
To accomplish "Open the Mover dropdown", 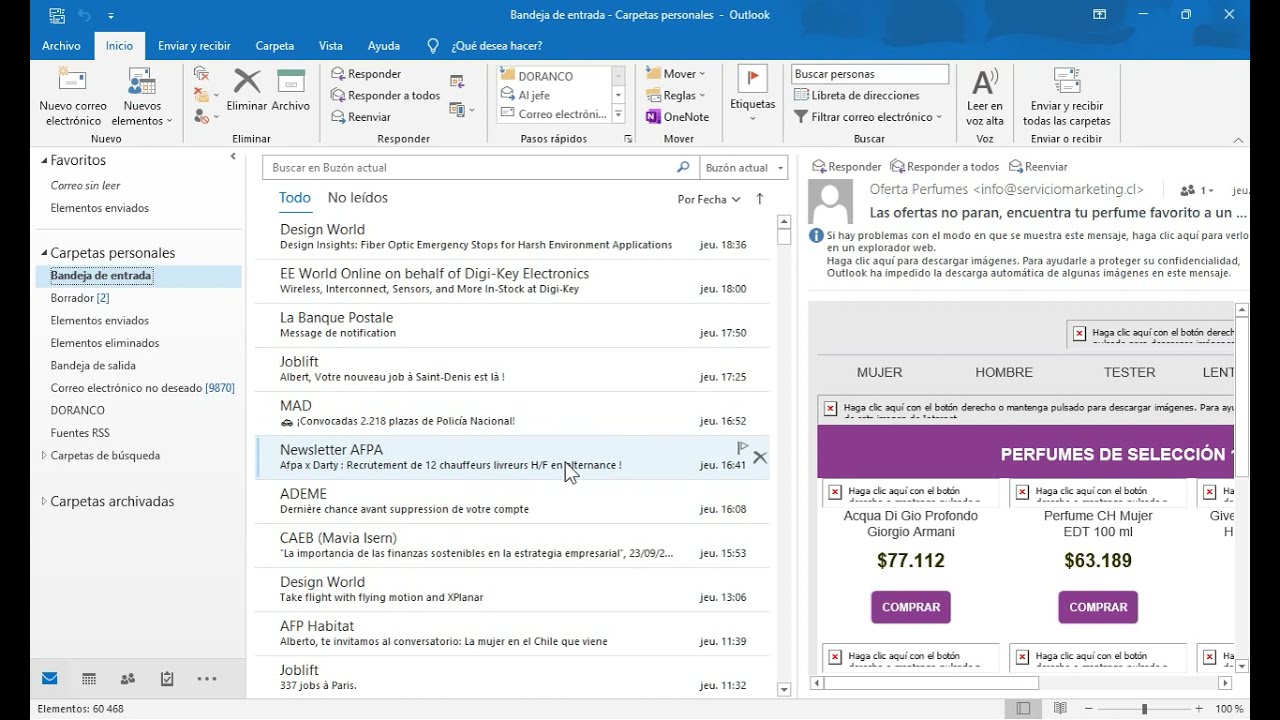I will coord(676,74).
